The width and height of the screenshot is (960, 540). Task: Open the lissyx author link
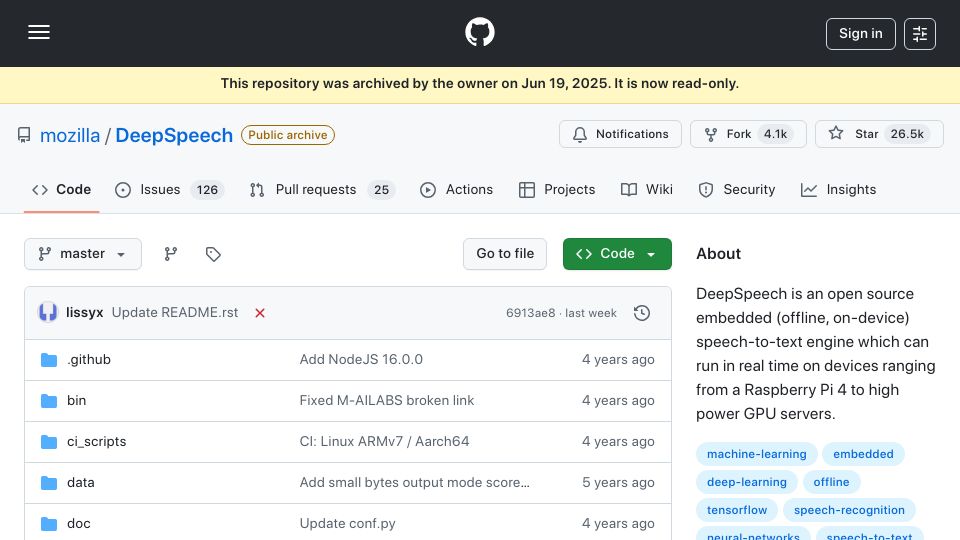tap(84, 312)
